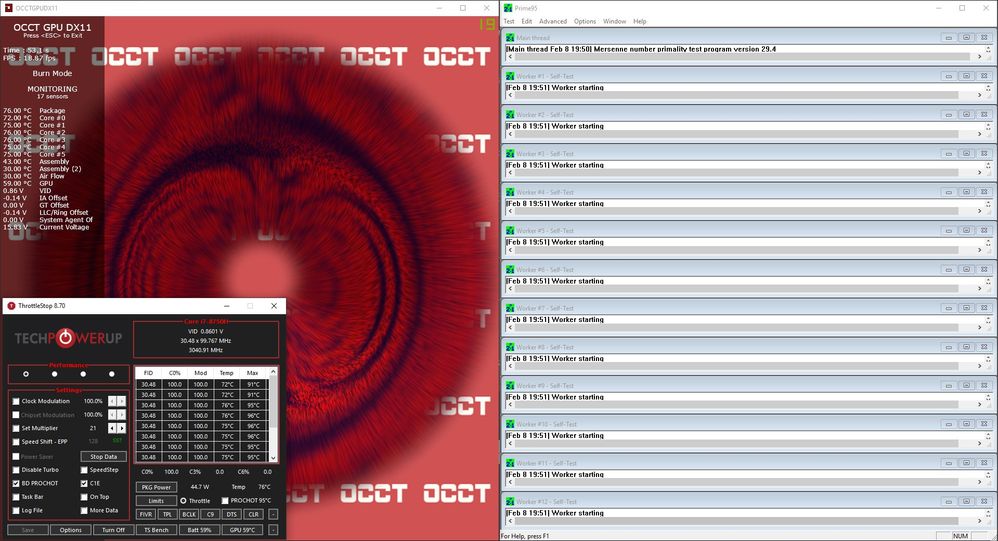Image resolution: width=998 pixels, height=541 pixels.
Task: Click the core table scroll-up arrow
Action: [x=273, y=372]
